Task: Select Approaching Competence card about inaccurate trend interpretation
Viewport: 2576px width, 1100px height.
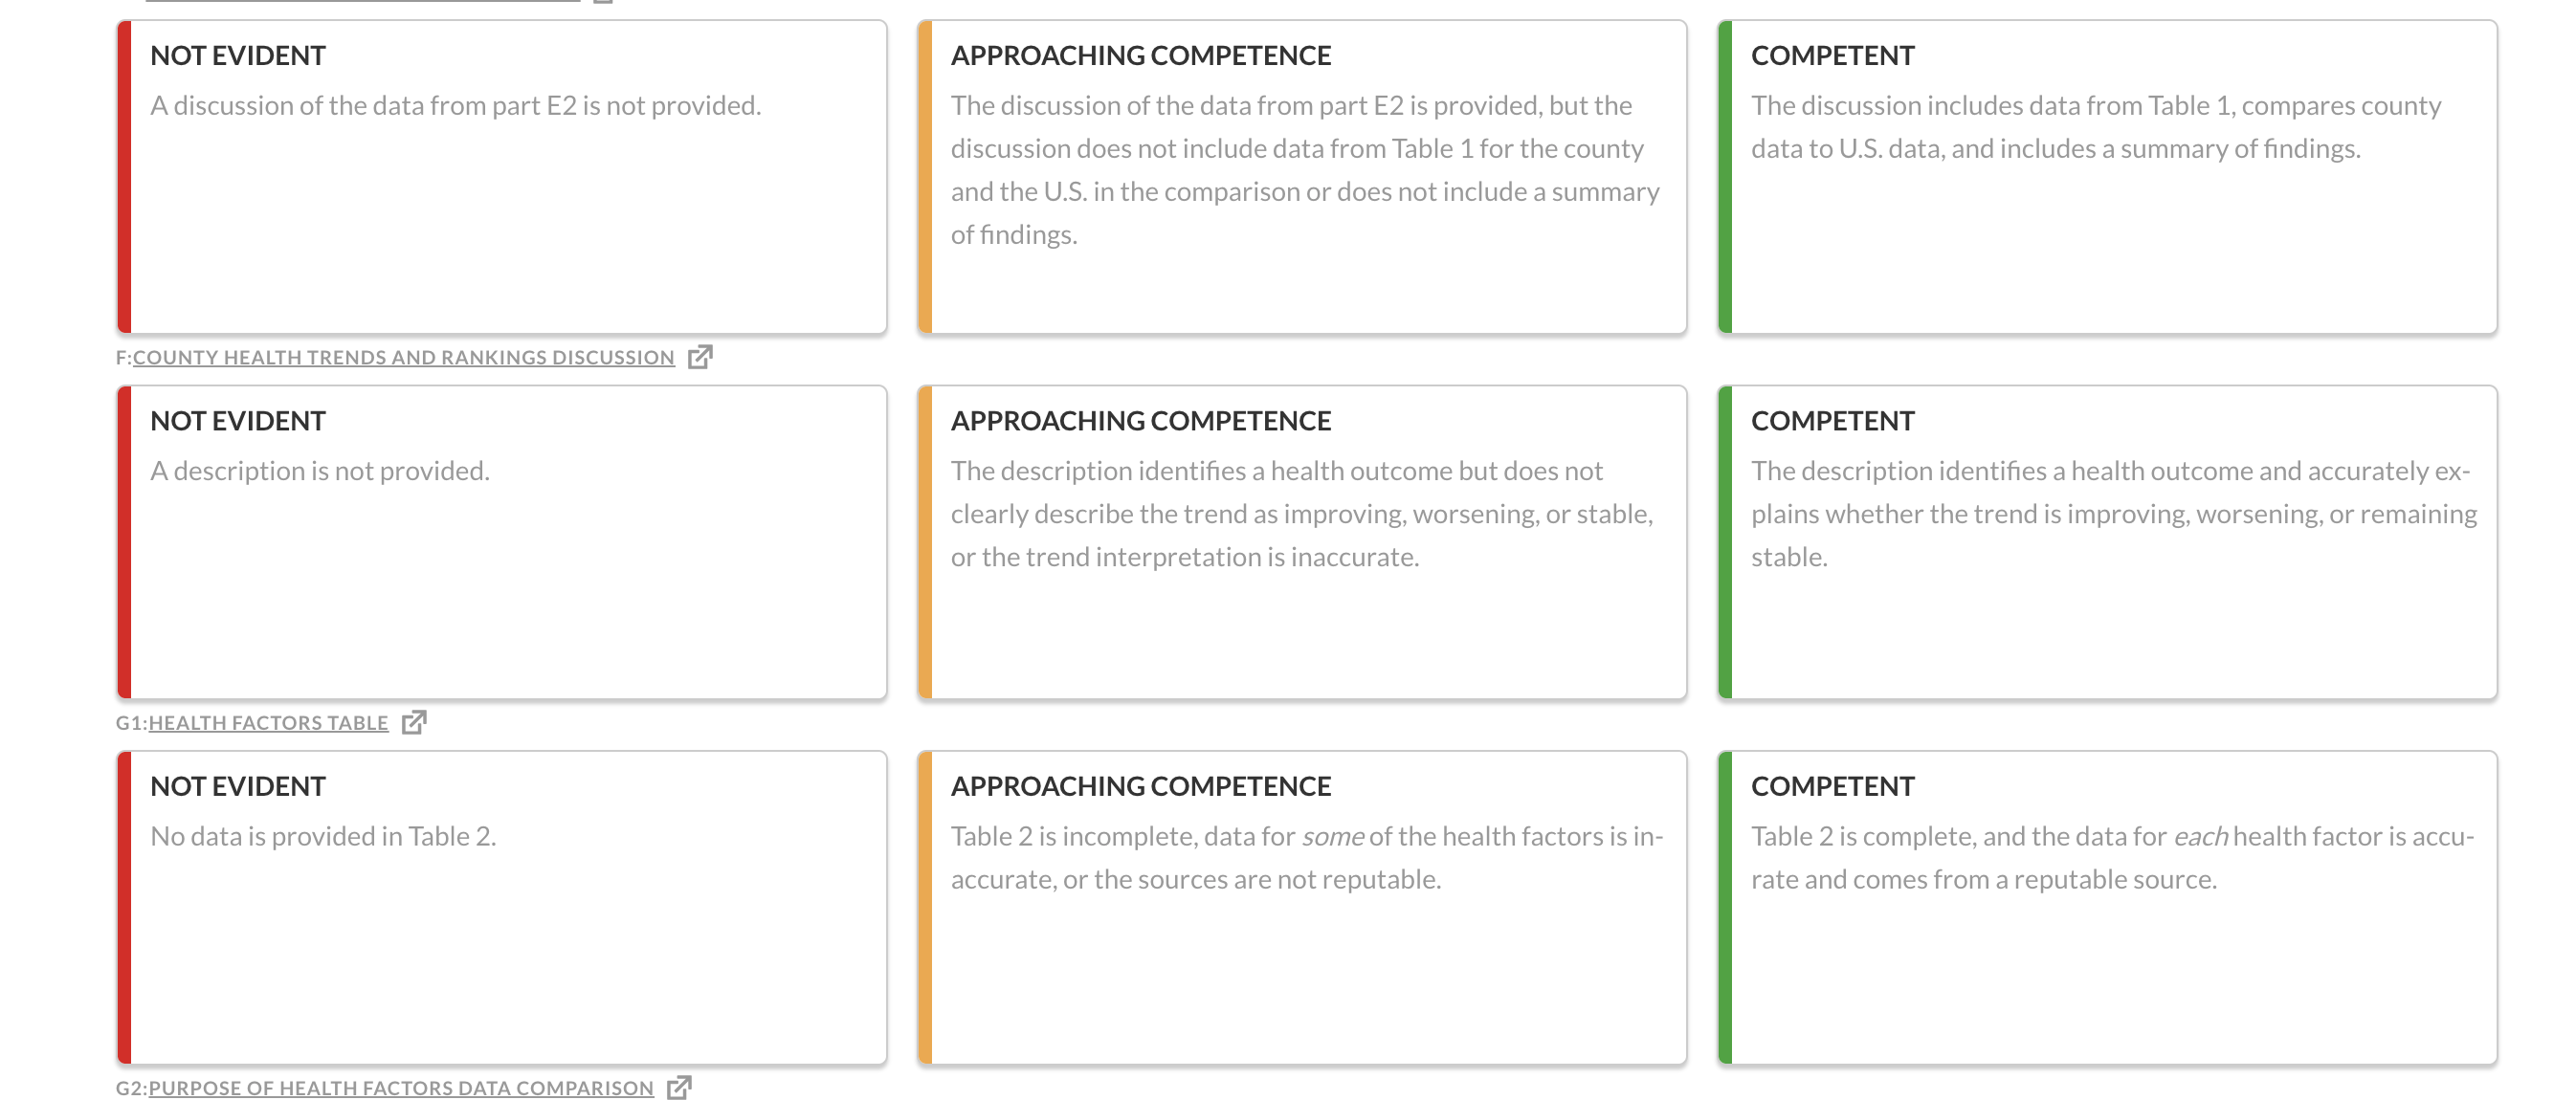Action: click(1302, 542)
